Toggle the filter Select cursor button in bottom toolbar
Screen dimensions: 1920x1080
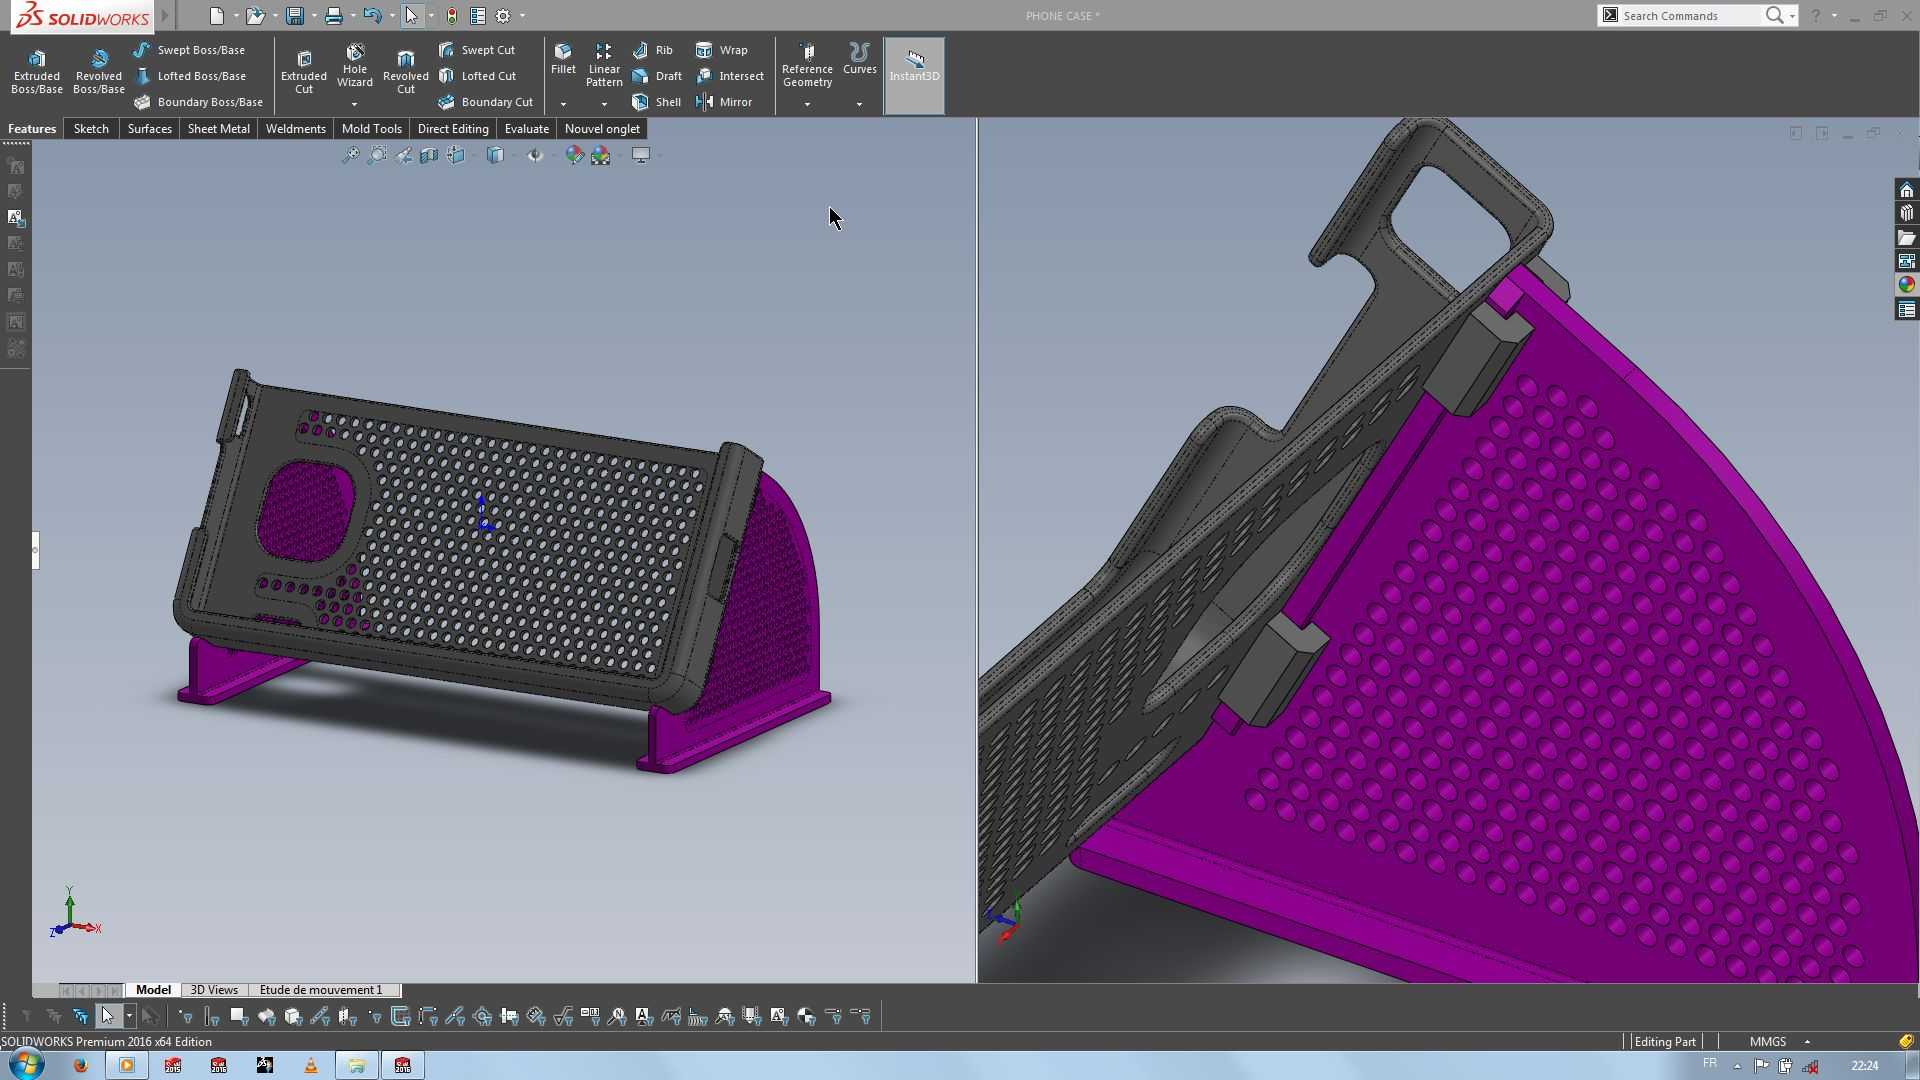click(x=107, y=1017)
